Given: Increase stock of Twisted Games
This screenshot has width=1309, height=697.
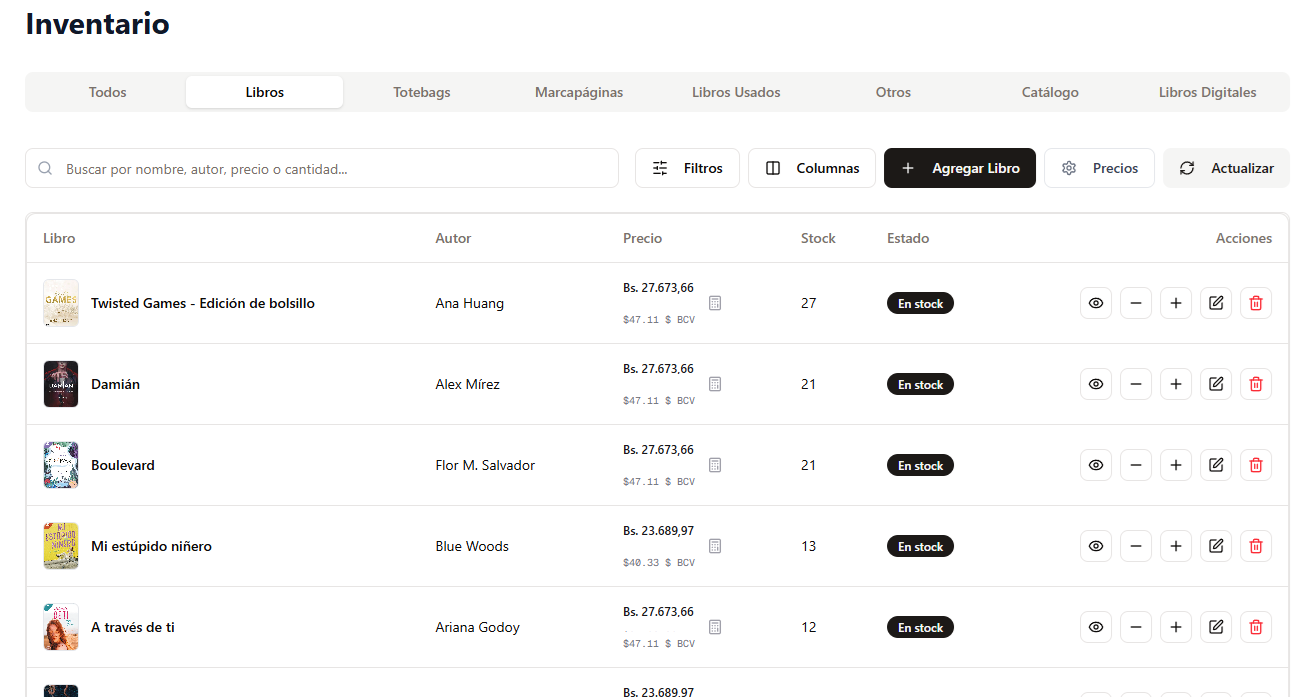Looking at the screenshot, I should click(1176, 303).
